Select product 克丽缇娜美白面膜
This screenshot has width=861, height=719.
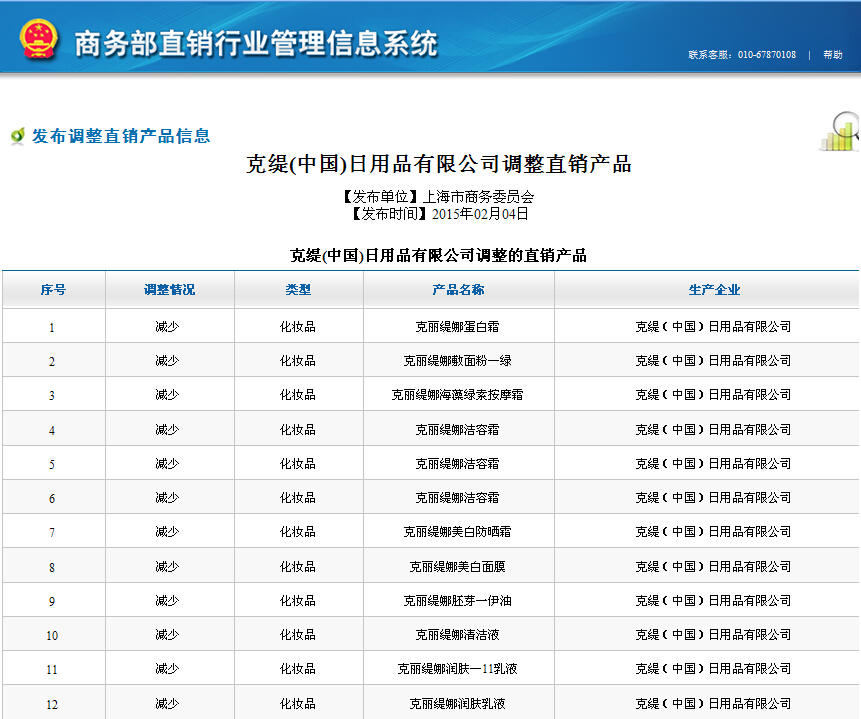pyautogui.click(x=457, y=567)
